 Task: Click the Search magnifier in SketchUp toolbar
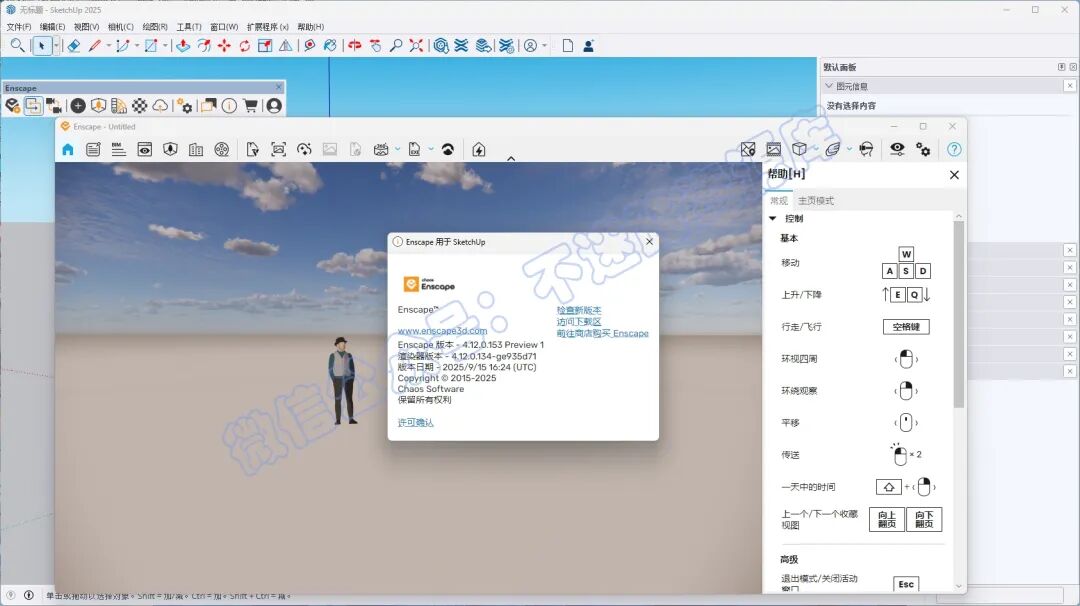17,46
